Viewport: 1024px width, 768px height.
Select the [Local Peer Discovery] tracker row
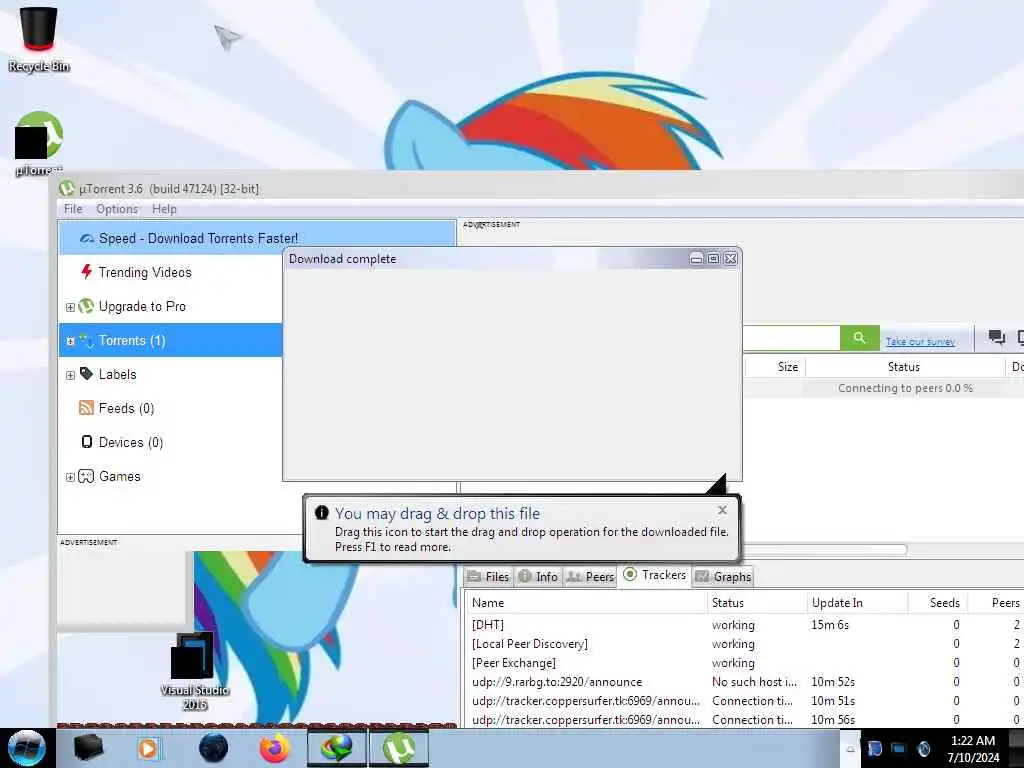(743, 643)
